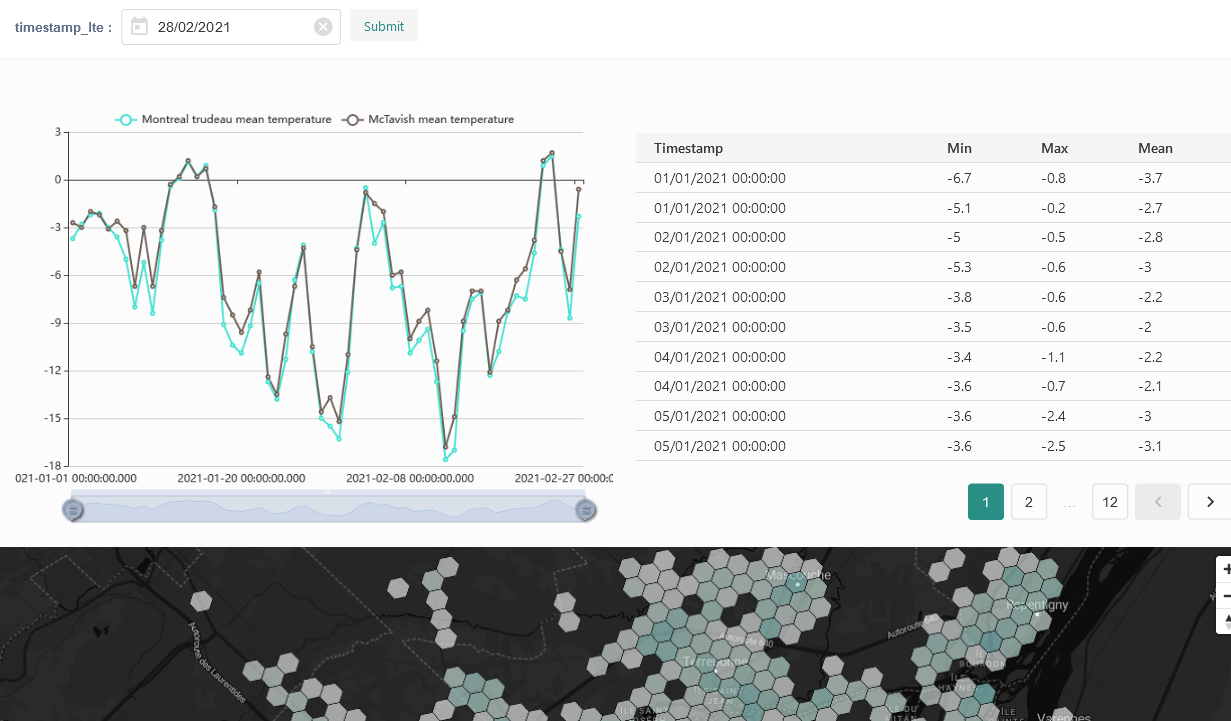Go to page 12 of the table

click(x=1110, y=502)
